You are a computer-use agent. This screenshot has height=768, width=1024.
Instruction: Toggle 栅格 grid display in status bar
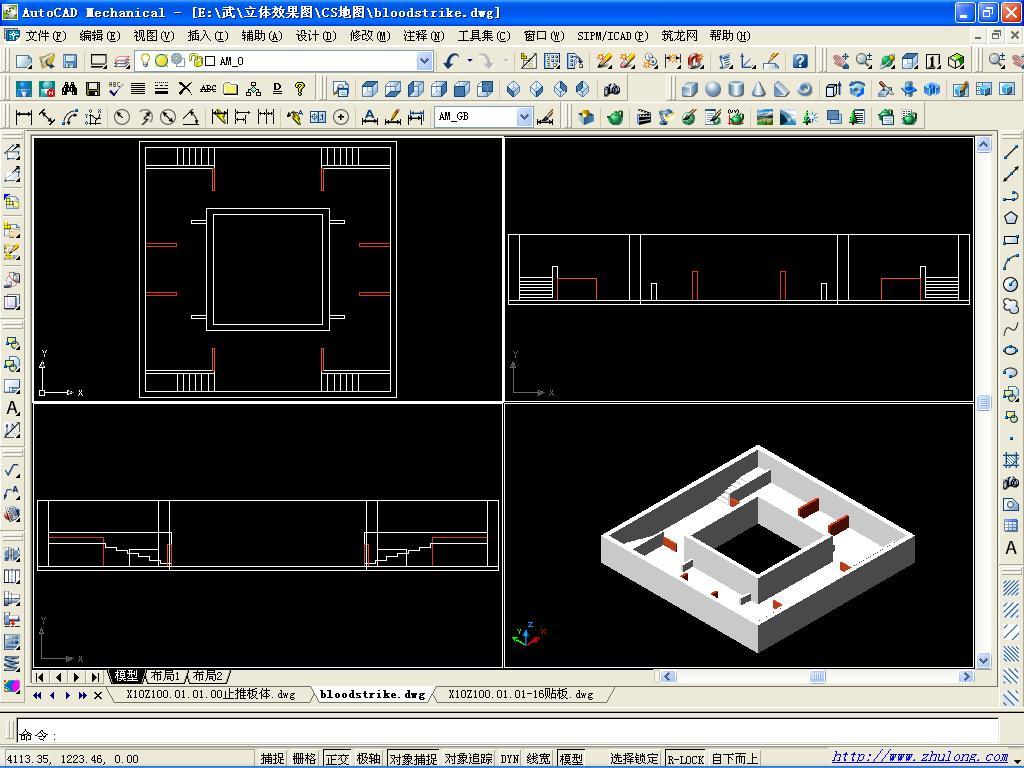point(304,758)
